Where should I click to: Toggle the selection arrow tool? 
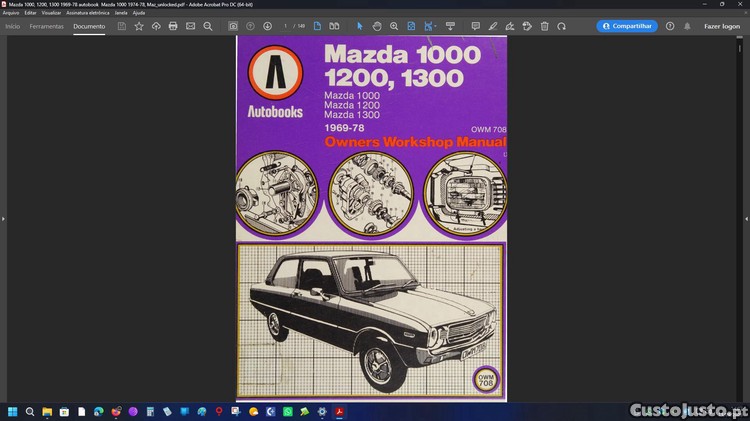(x=360, y=26)
